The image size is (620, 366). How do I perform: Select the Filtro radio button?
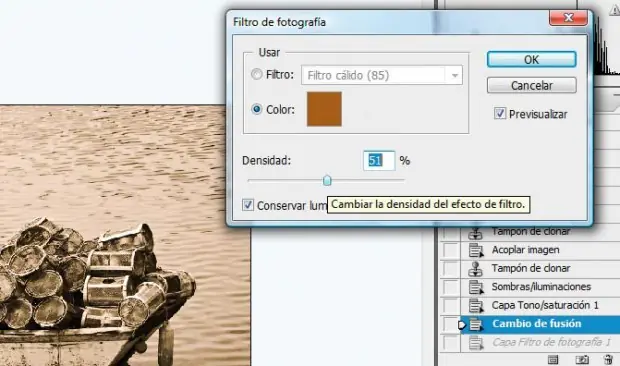click(x=257, y=74)
